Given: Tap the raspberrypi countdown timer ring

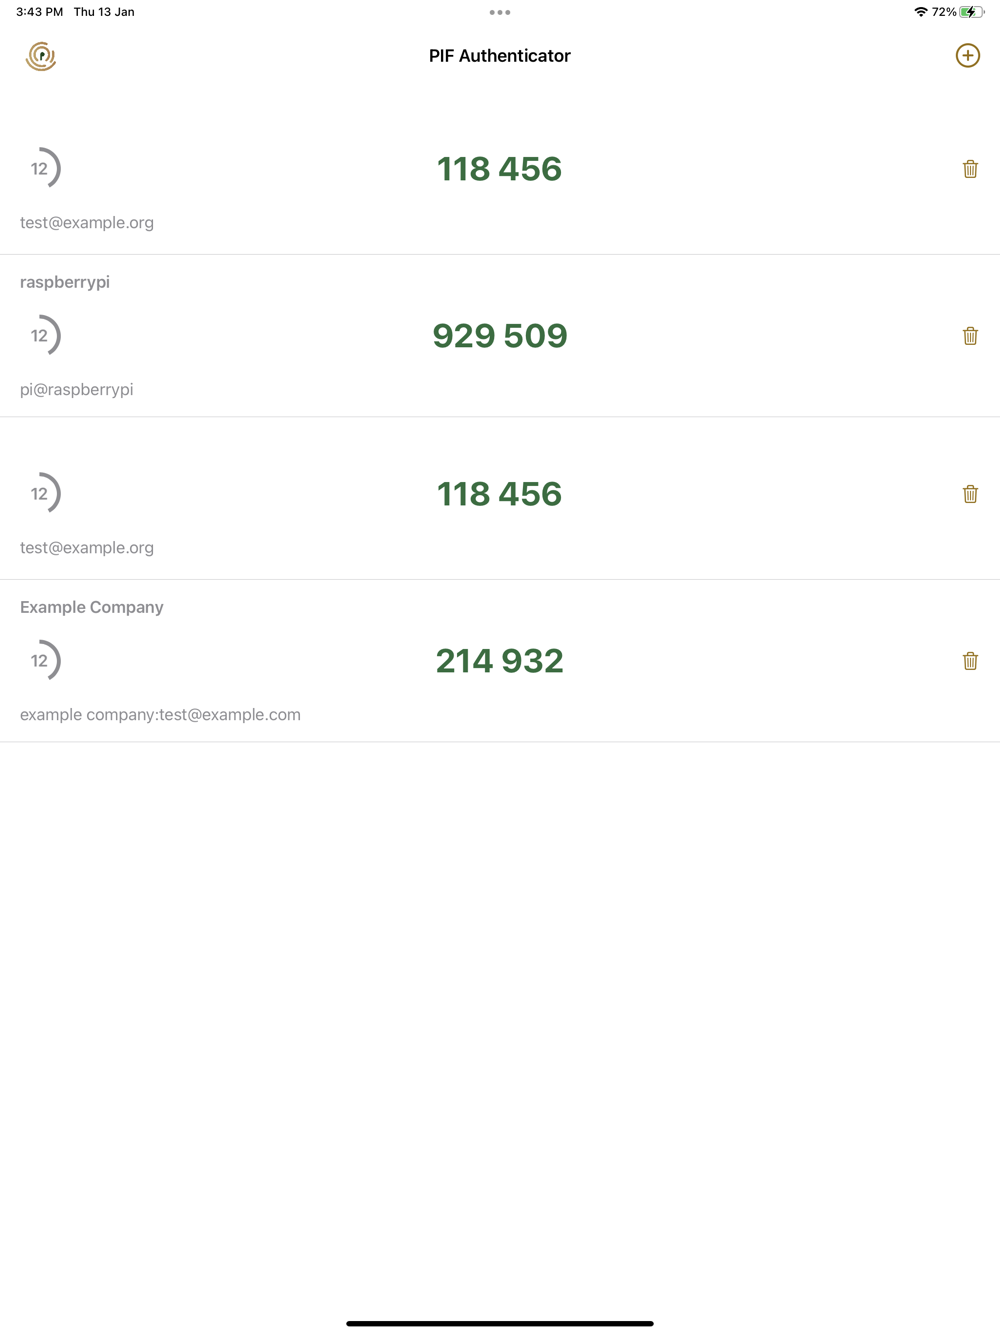Looking at the screenshot, I should click(x=41, y=336).
